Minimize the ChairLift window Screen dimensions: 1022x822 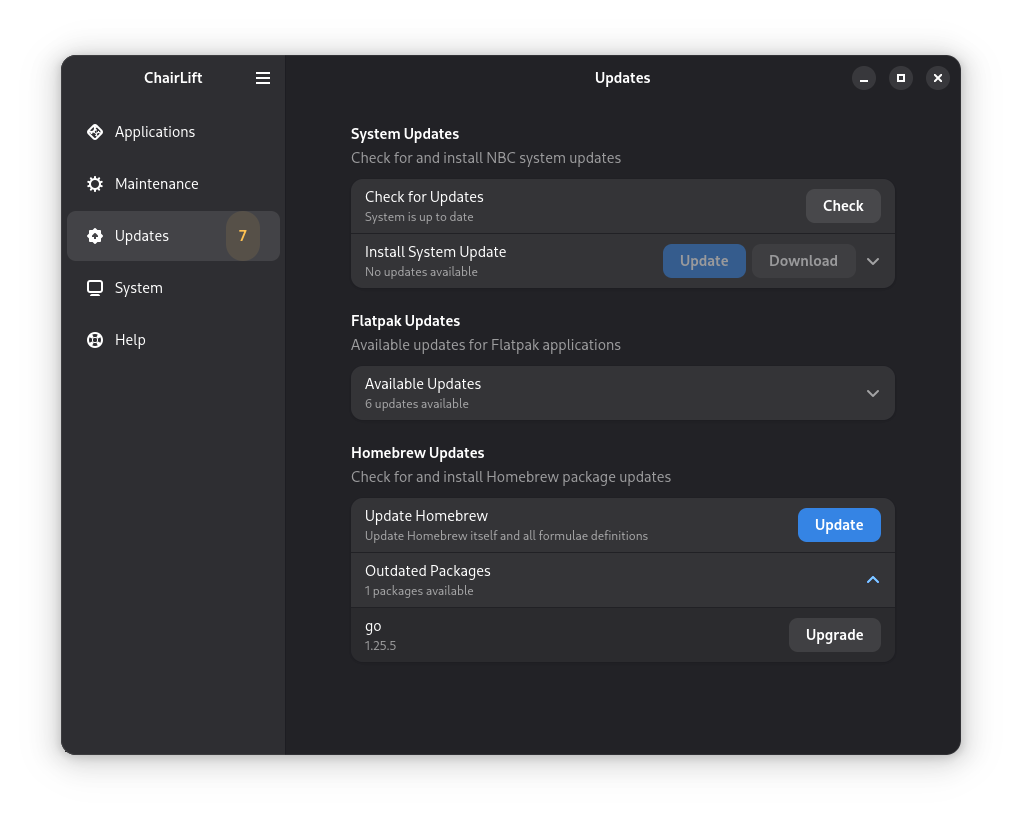865,78
